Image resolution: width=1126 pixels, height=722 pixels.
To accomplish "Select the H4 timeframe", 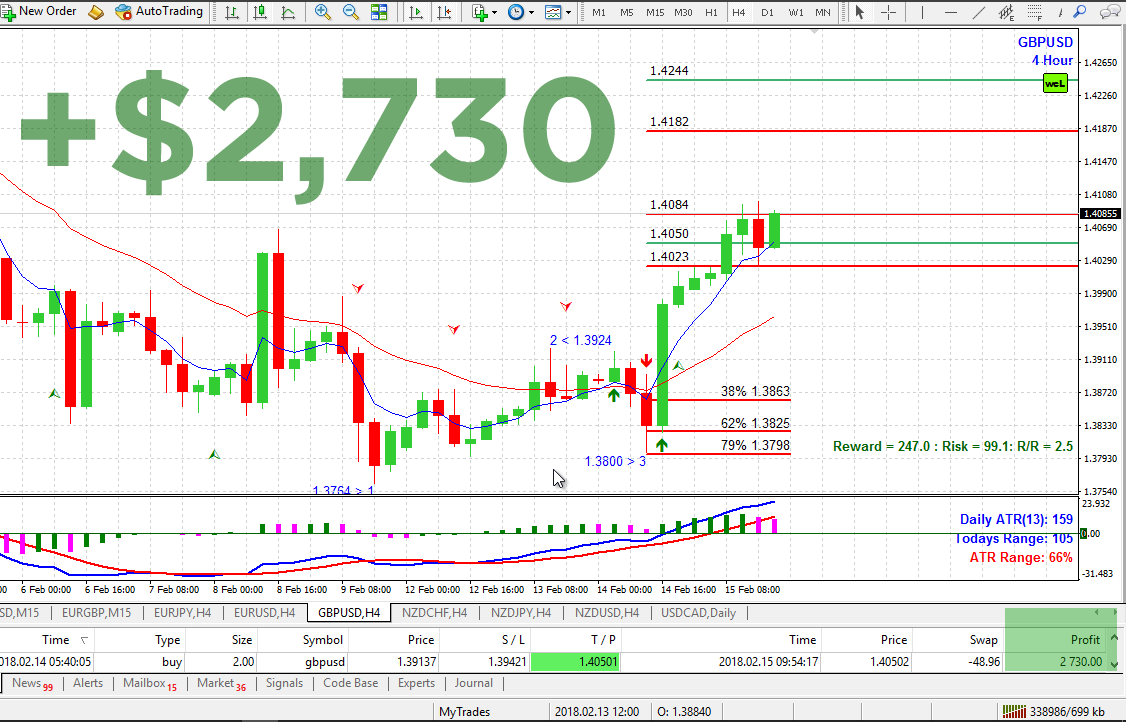I will coord(738,12).
